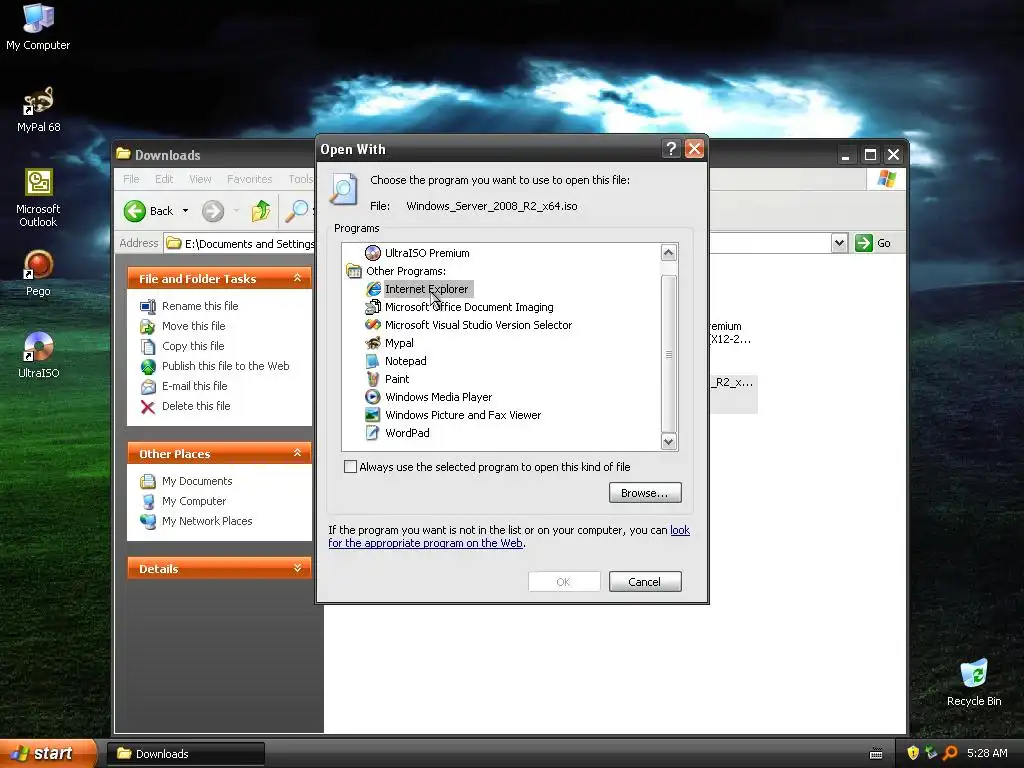The width and height of the screenshot is (1024, 768).
Task: Click scroll down arrow in programs list
Action: click(668, 441)
